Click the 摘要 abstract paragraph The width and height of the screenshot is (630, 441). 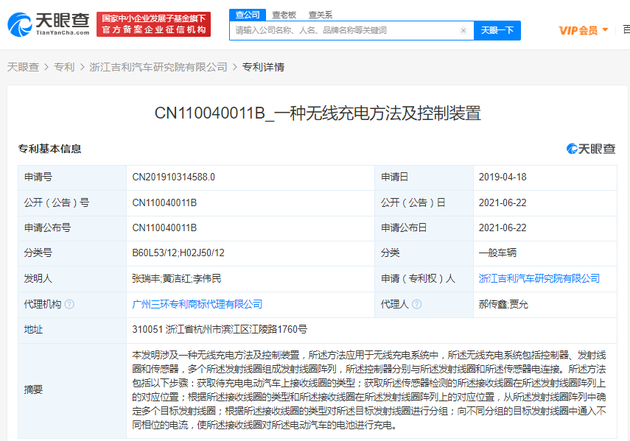(x=369, y=390)
